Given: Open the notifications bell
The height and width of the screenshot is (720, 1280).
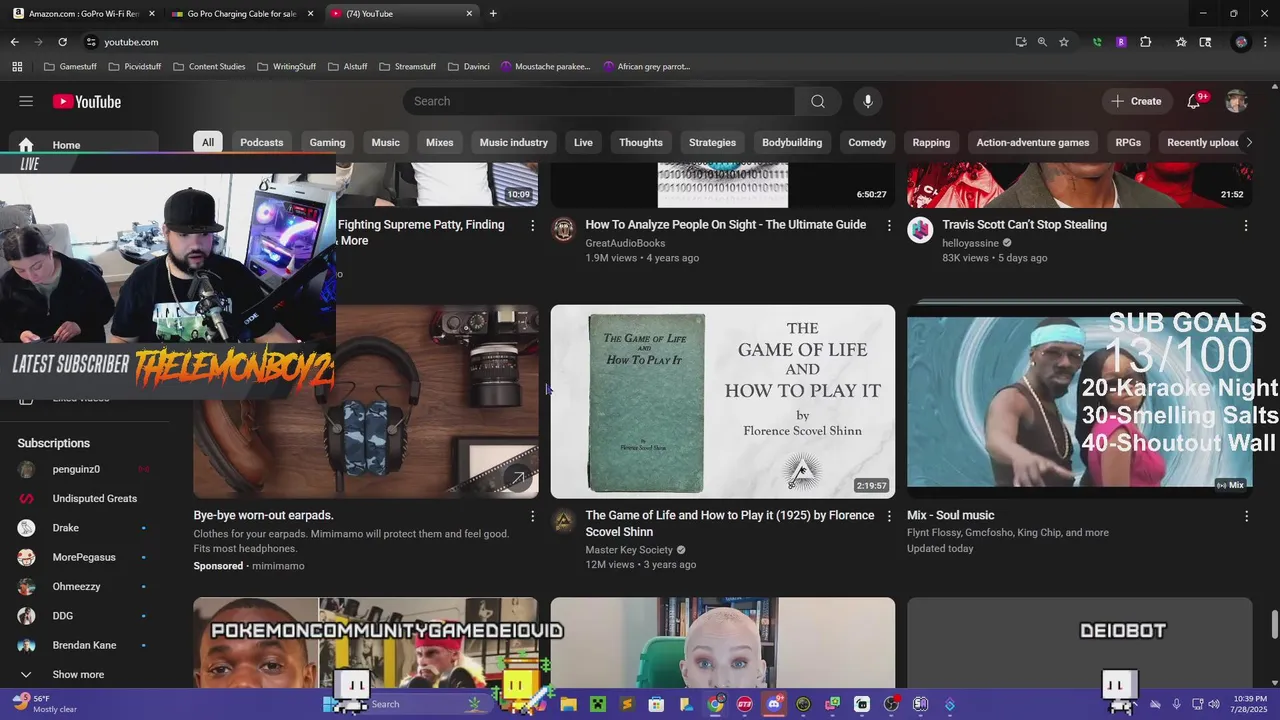Looking at the screenshot, I should pyautogui.click(x=1194, y=101).
